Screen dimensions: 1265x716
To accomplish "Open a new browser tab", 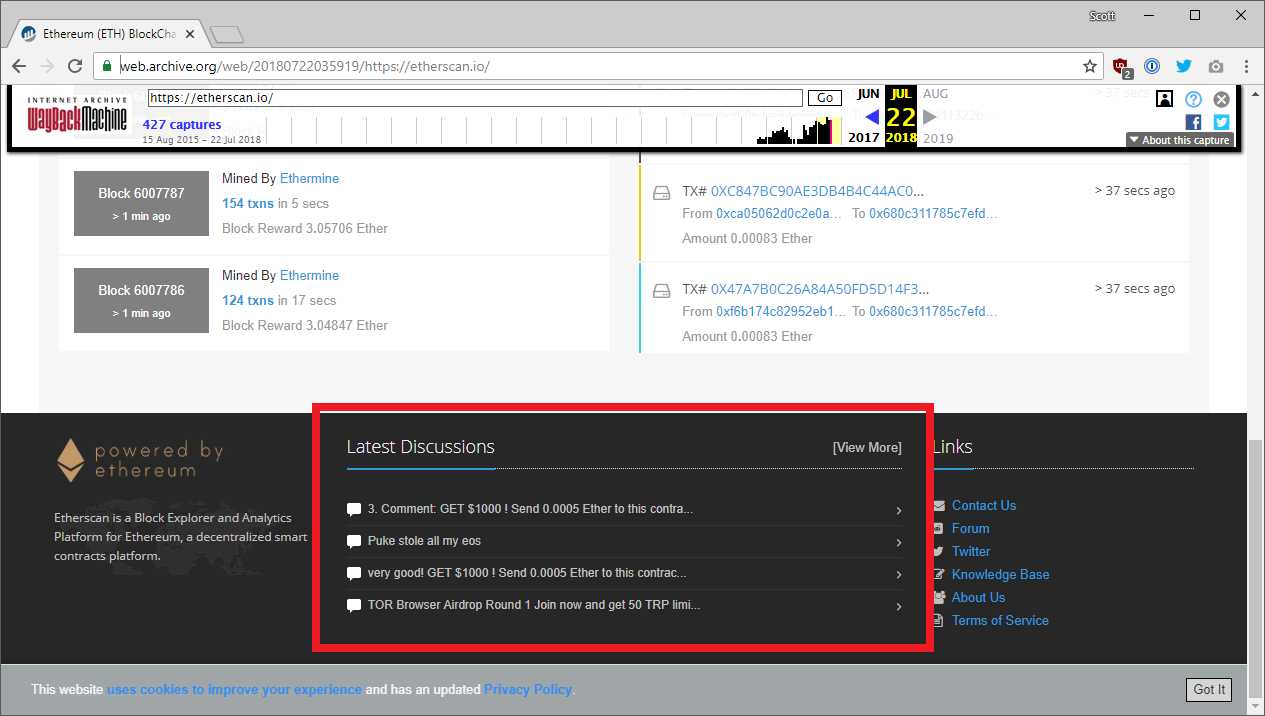I will [x=227, y=35].
